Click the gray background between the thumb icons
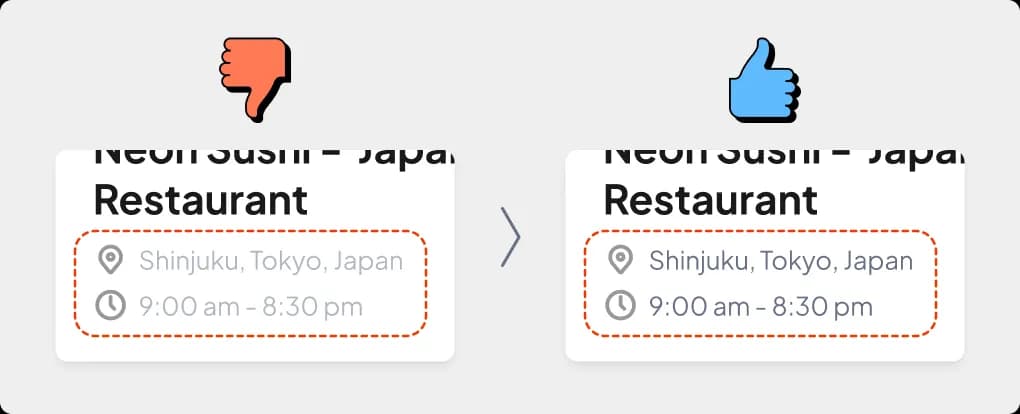The width and height of the screenshot is (1020, 414). (510, 79)
